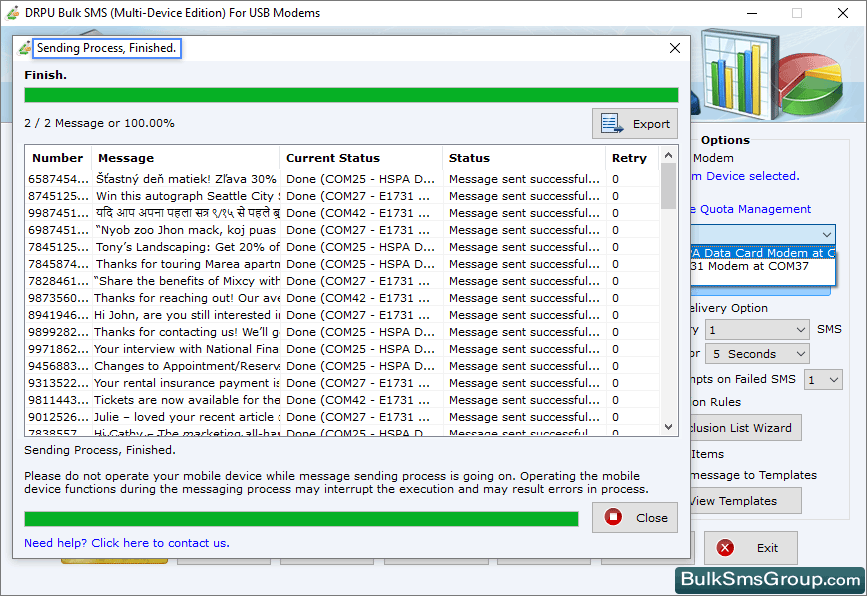Click the message list scrollbar thumb
The height and width of the screenshot is (596, 867).
668,186
